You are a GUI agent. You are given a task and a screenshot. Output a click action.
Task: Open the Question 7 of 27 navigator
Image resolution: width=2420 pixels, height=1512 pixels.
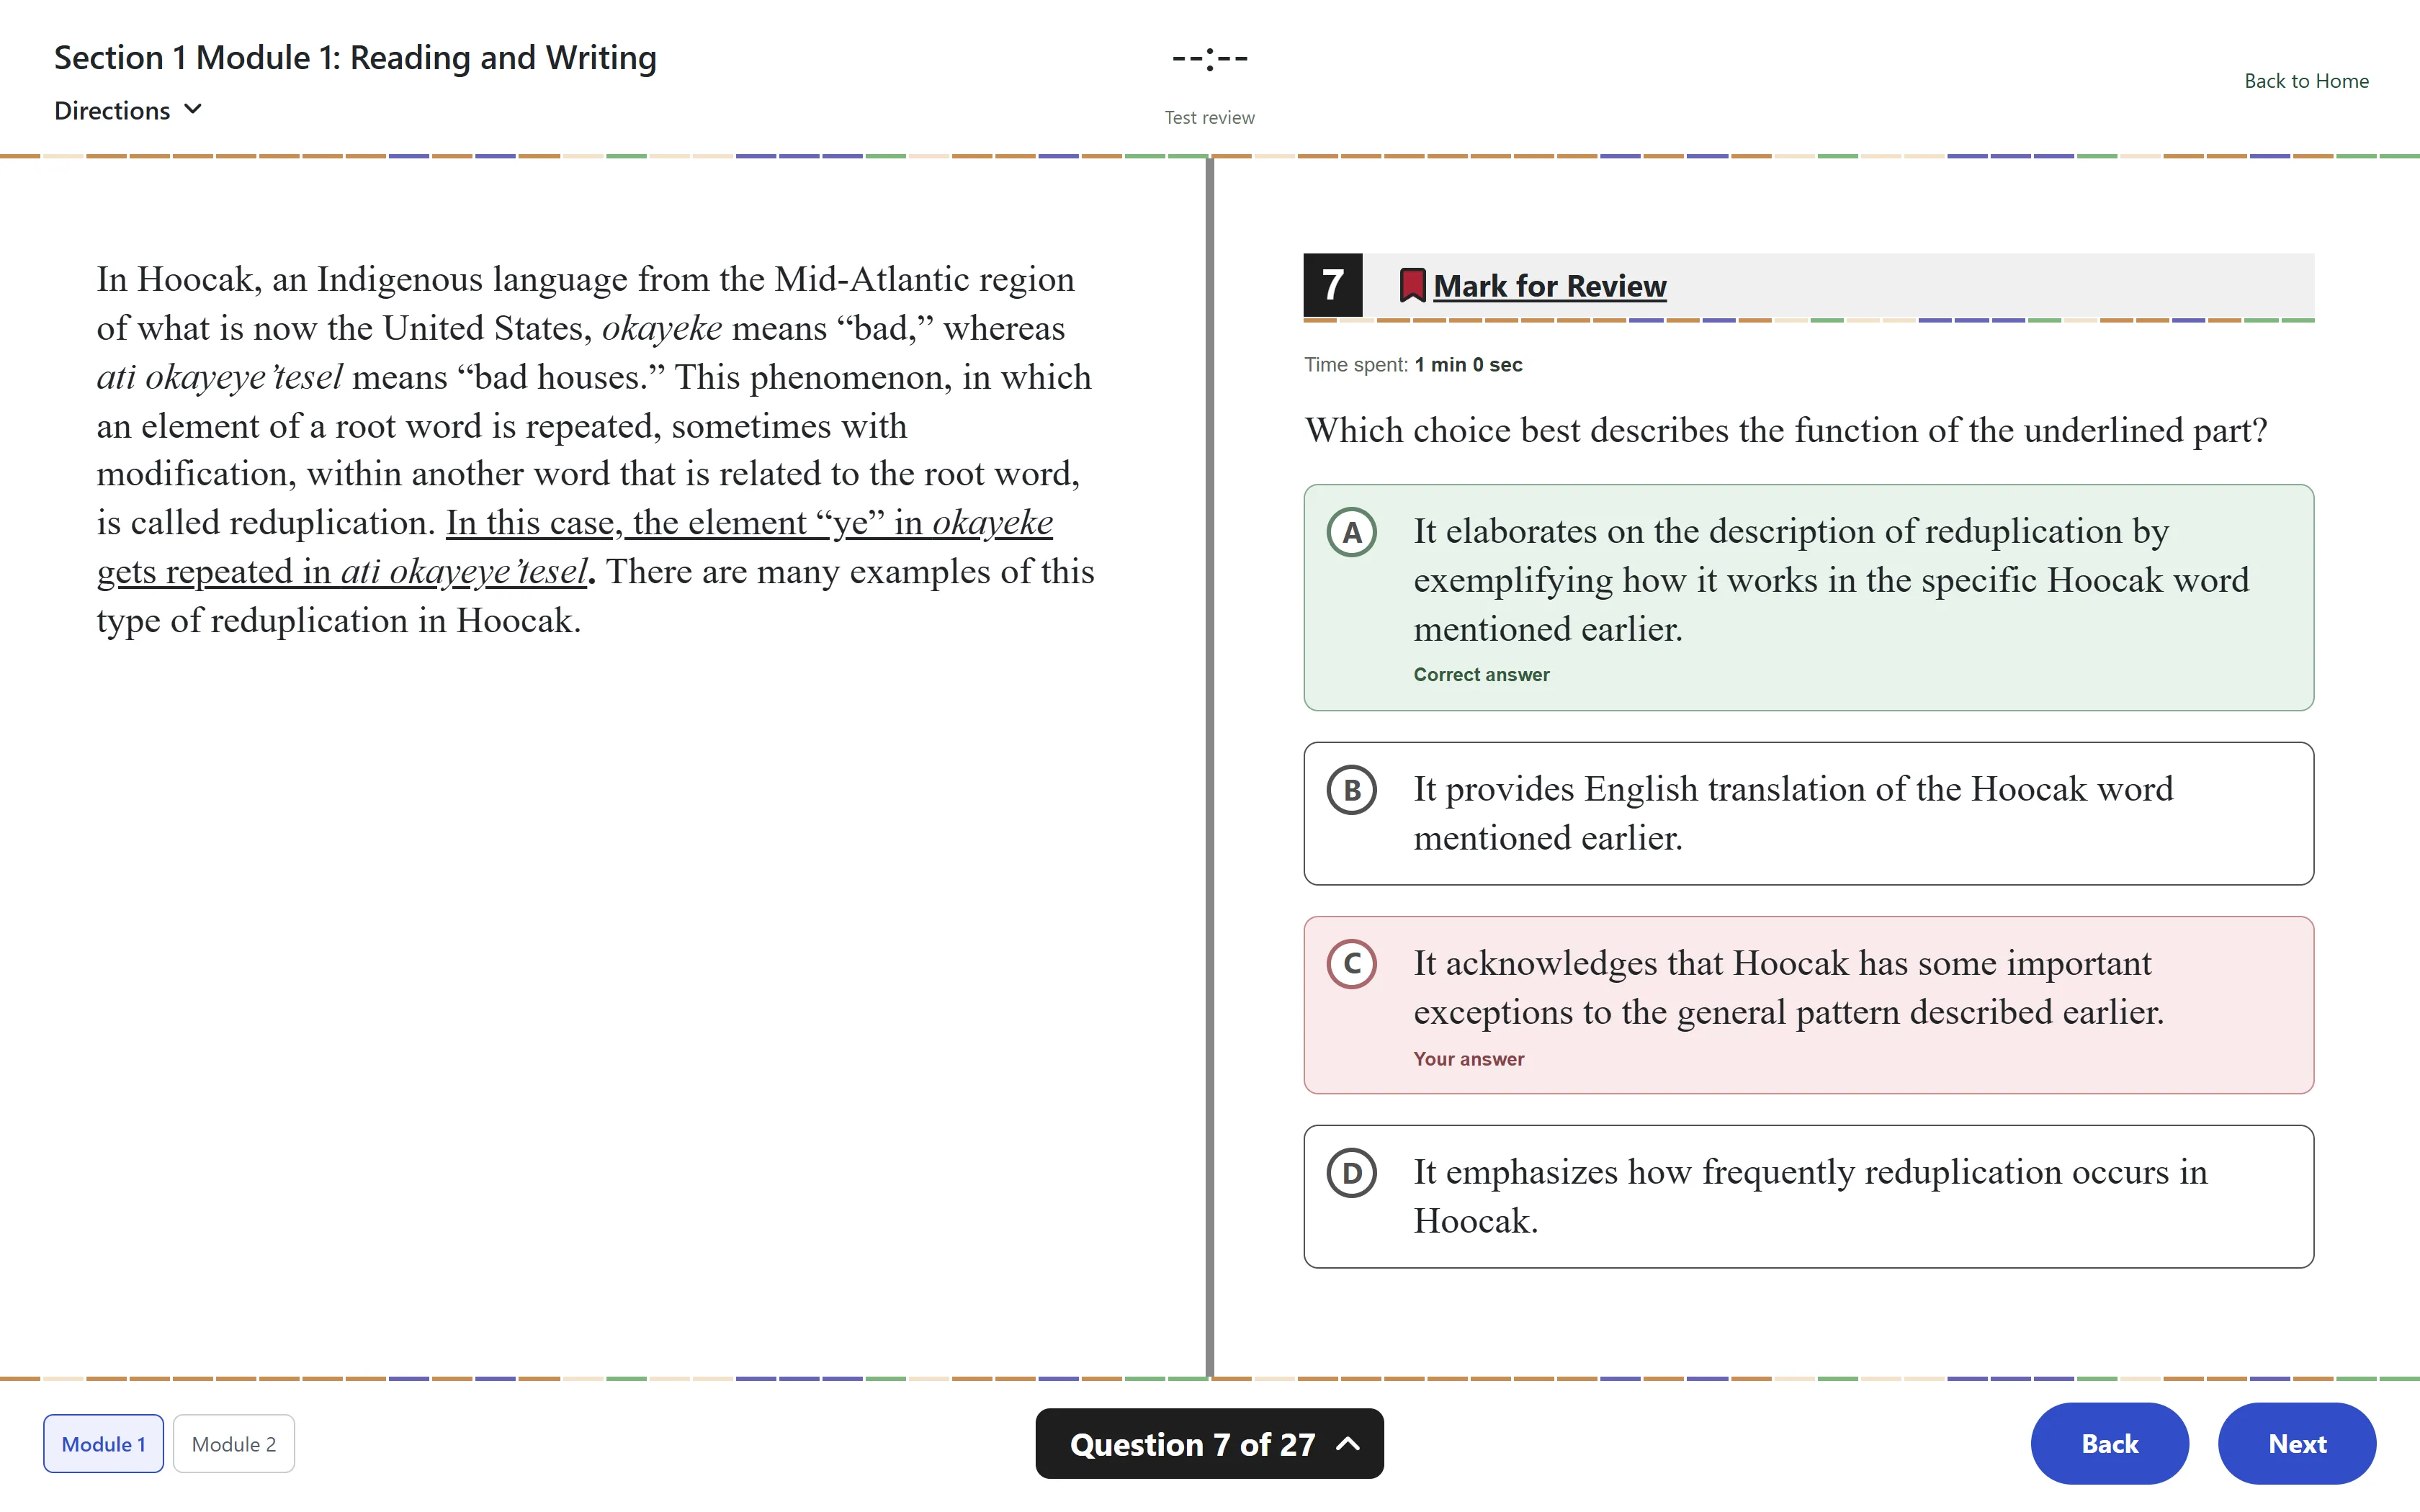[1209, 1443]
